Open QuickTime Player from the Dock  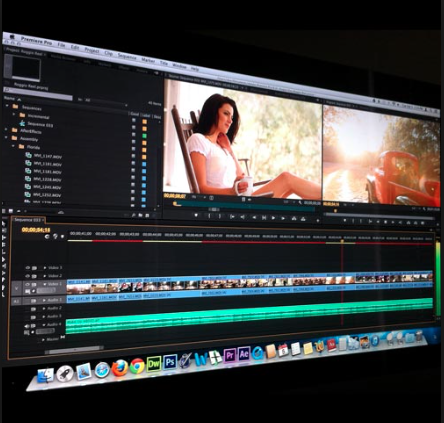tap(258, 352)
